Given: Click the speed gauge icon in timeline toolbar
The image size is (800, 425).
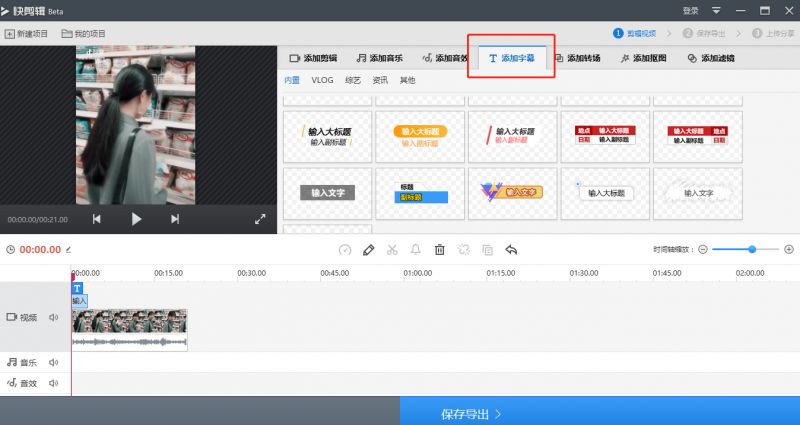Looking at the screenshot, I should 345,250.
